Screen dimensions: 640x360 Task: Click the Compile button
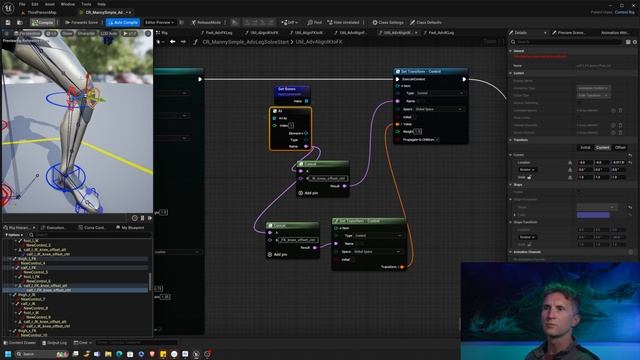[x=43, y=22]
